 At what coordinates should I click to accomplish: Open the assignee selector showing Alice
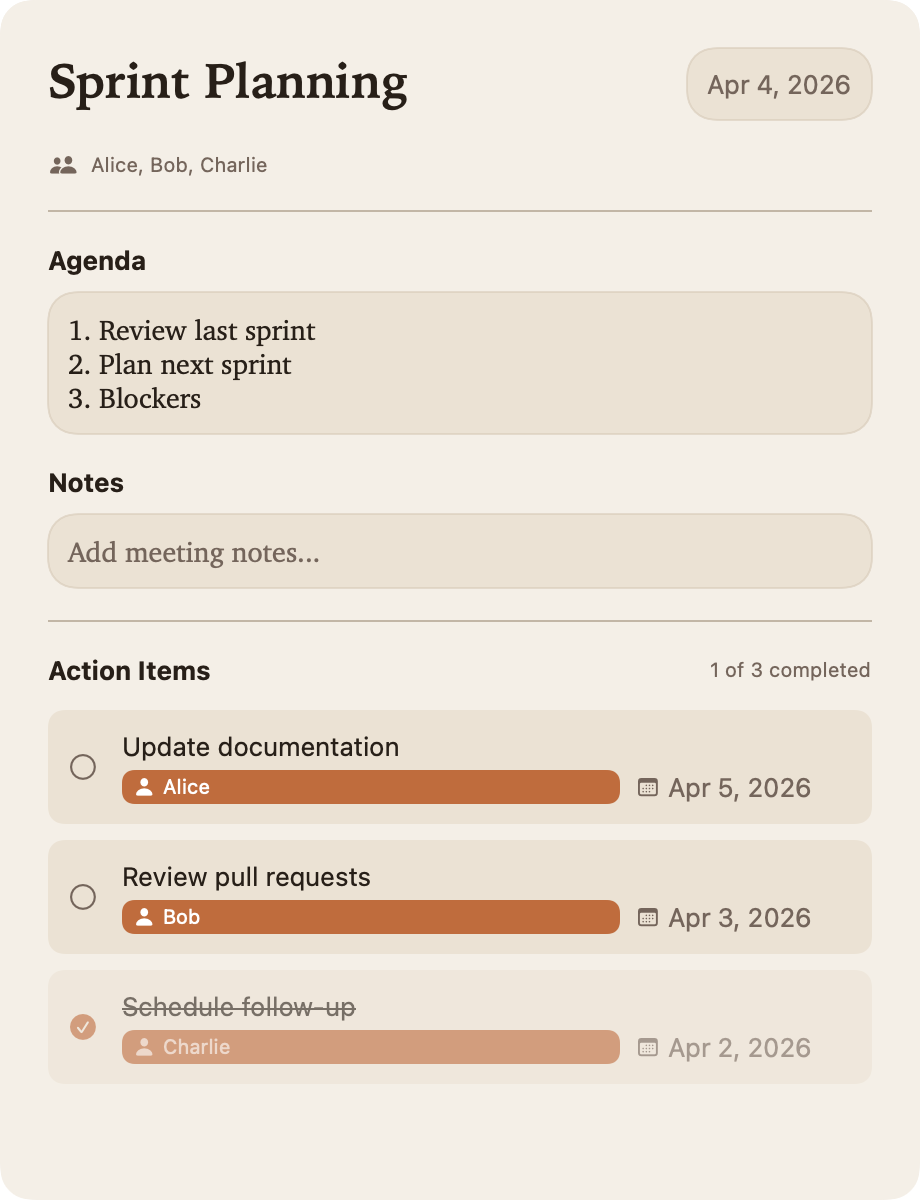371,787
